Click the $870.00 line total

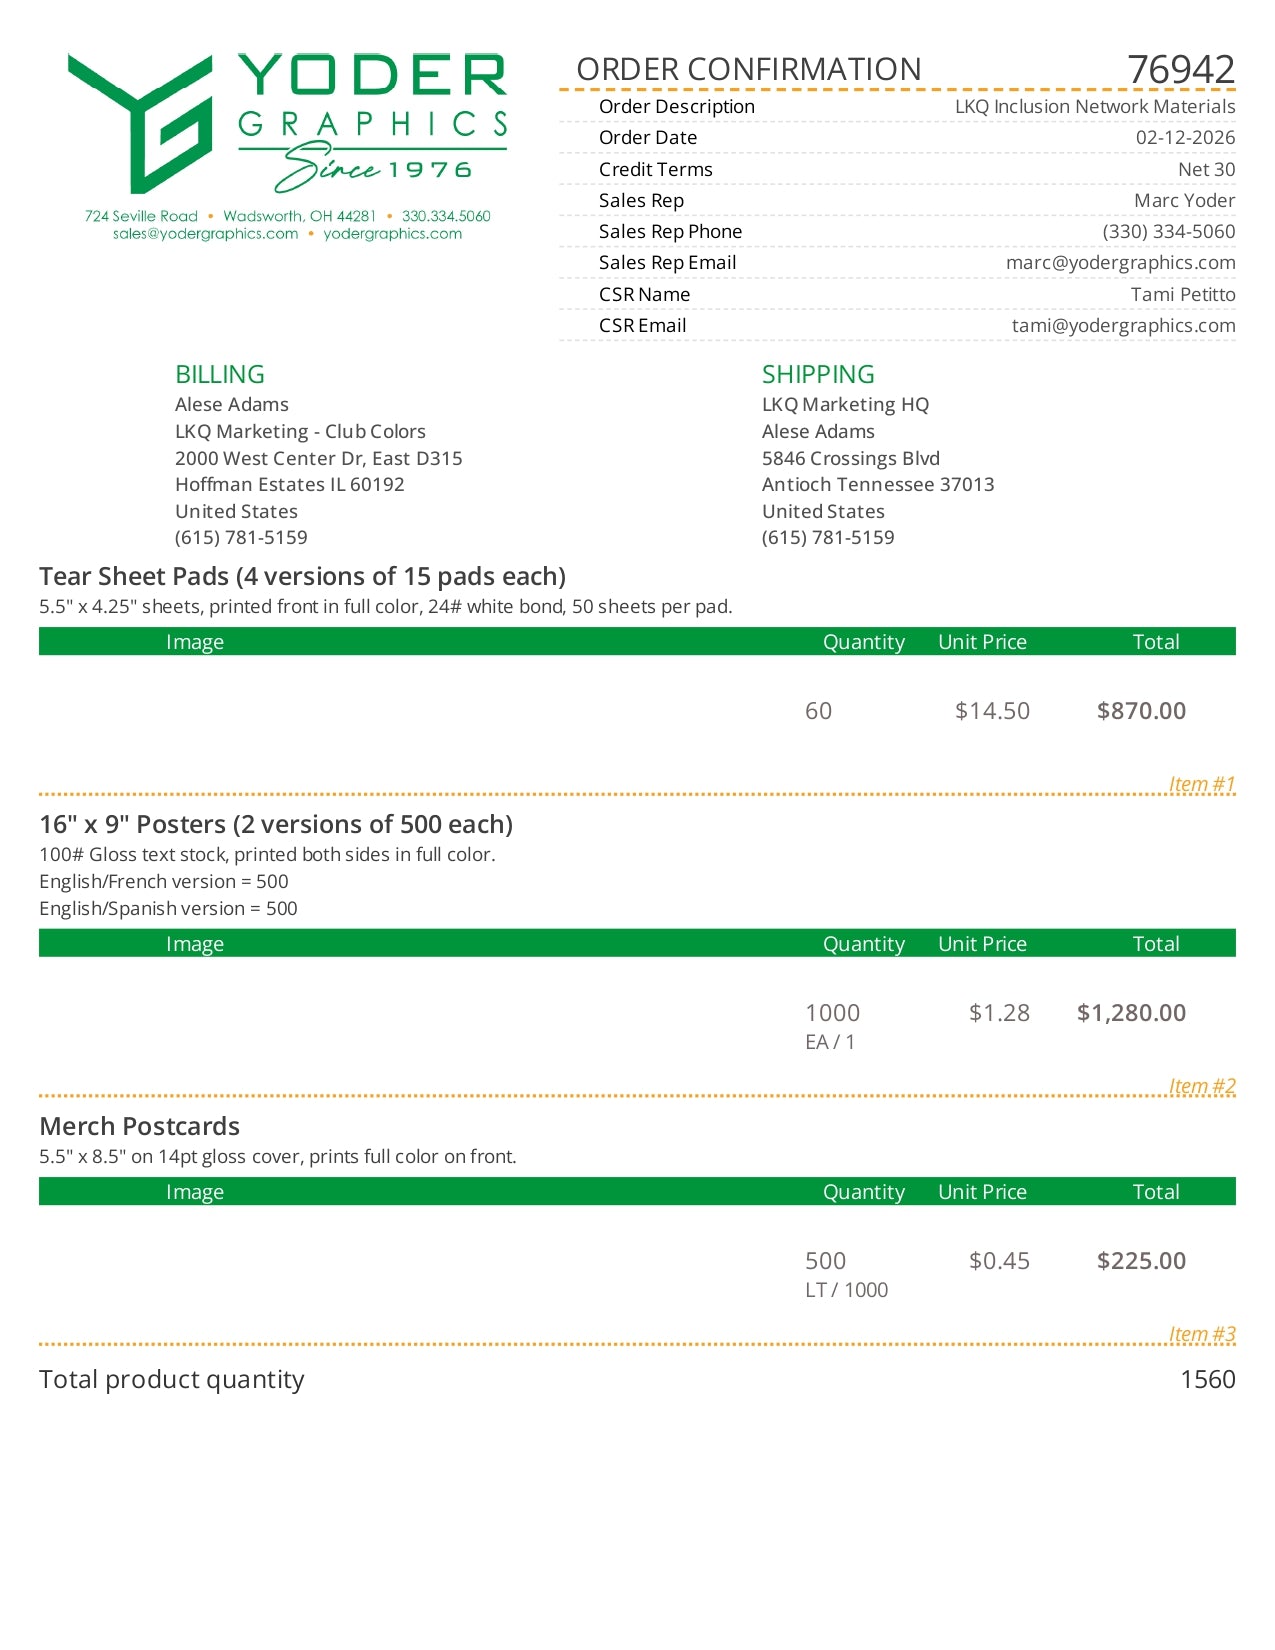point(1141,711)
